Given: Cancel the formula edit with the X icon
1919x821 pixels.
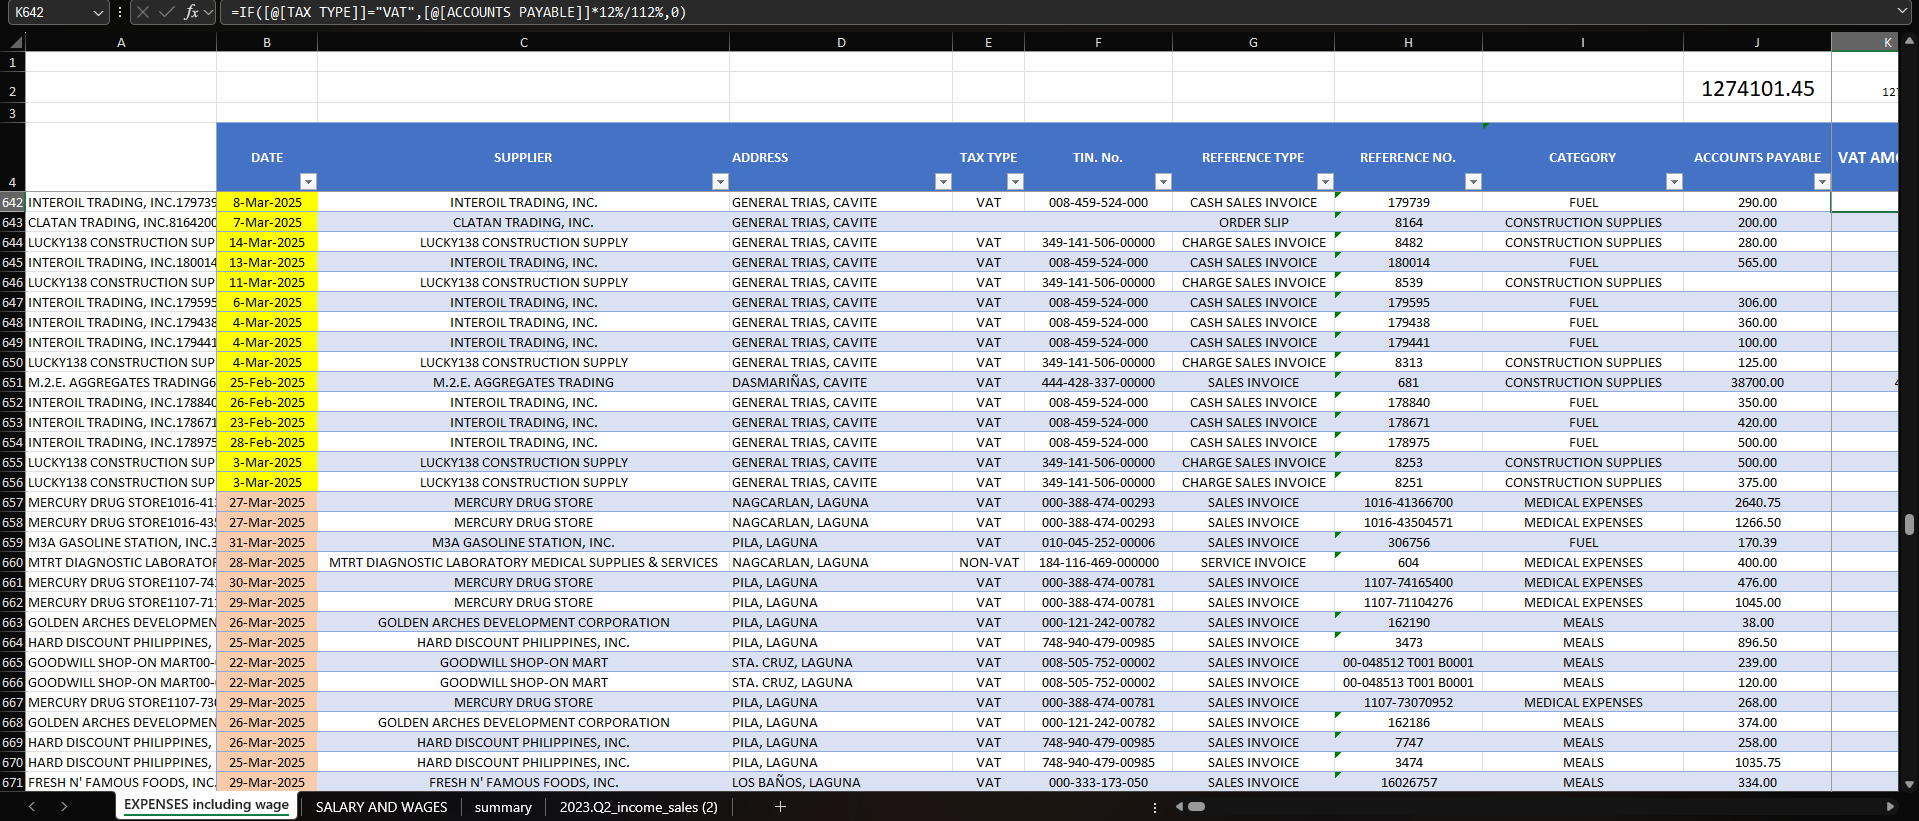Looking at the screenshot, I should click(143, 12).
